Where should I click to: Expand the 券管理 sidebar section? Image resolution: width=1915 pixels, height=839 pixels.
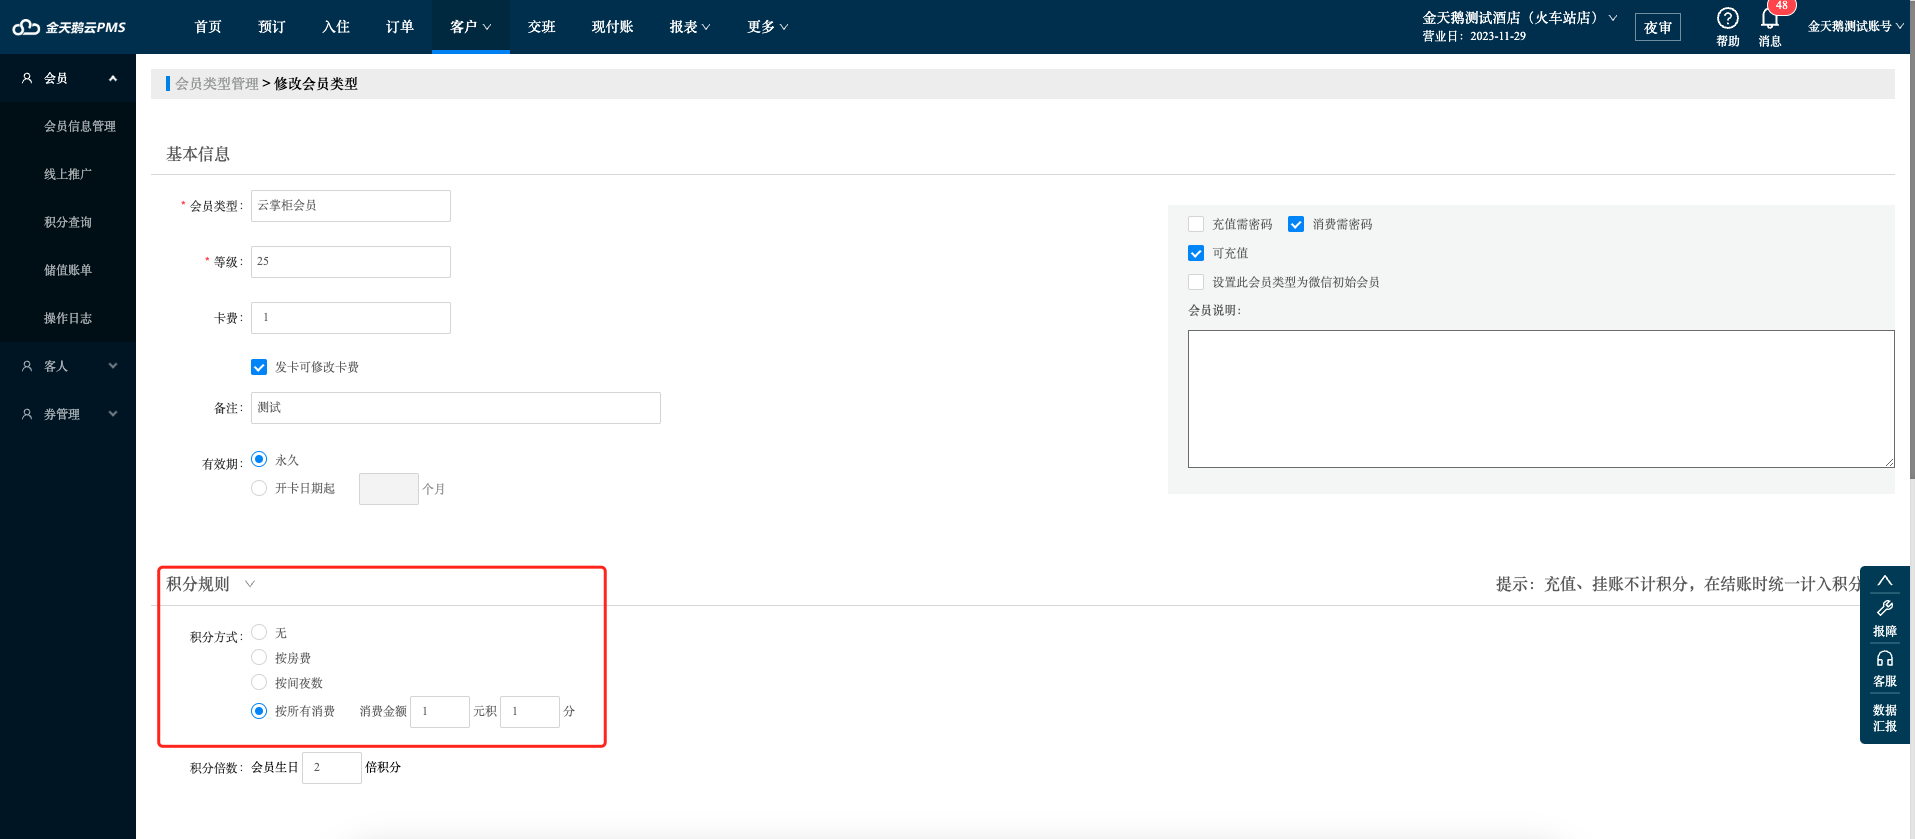tap(113, 414)
